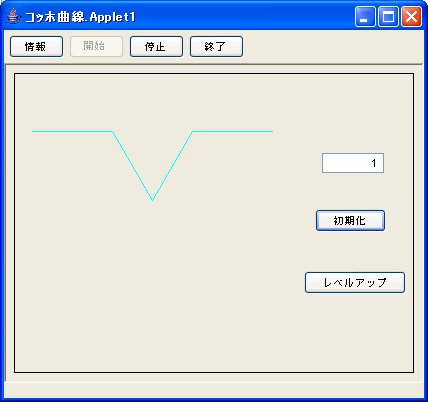Click the empty canvas area below the curve
This screenshot has width=428, height=402.
point(153,287)
